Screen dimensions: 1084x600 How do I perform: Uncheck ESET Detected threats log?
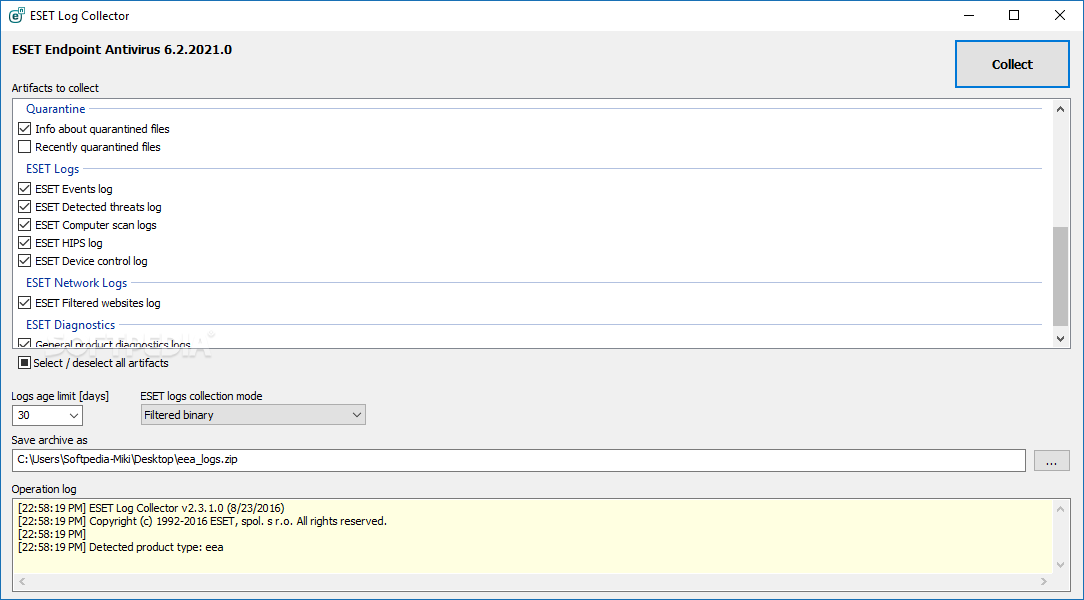(25, 207)
